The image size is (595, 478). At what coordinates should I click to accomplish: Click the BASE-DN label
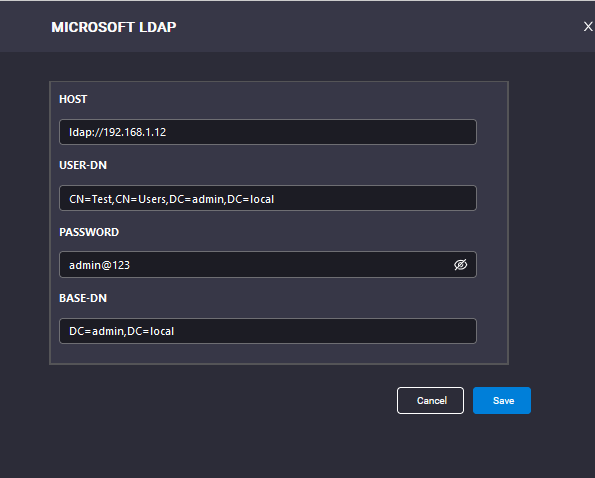83,298
